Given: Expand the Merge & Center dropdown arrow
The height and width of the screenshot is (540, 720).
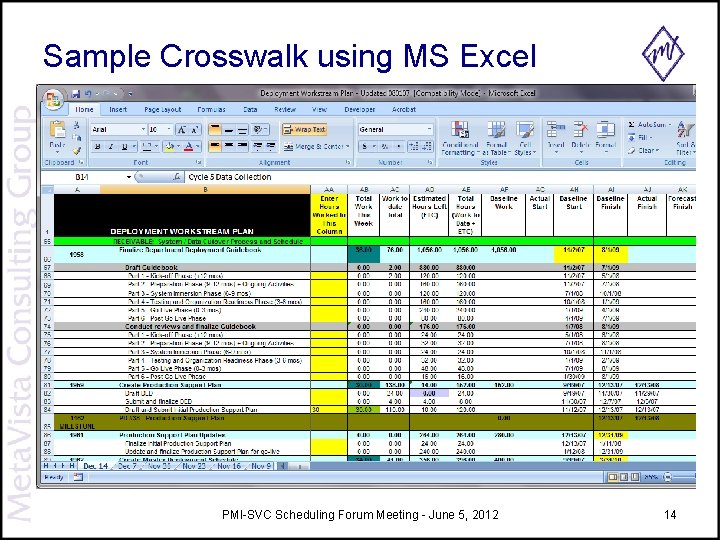Looking at the screenshot, I should click(x=348, y=146).
